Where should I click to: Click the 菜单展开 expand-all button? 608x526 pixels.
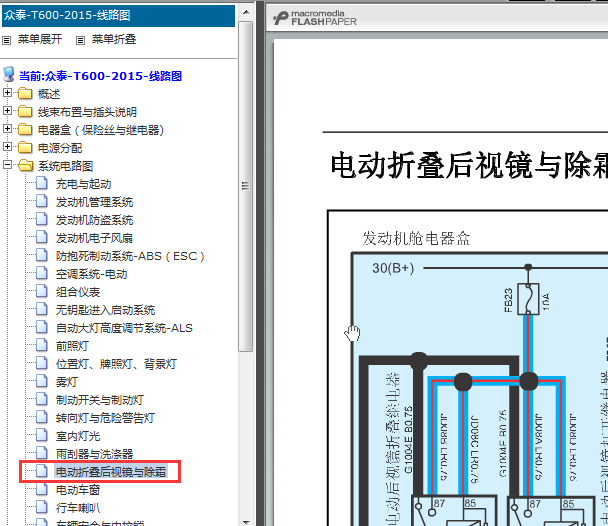[x=40, y=39]
